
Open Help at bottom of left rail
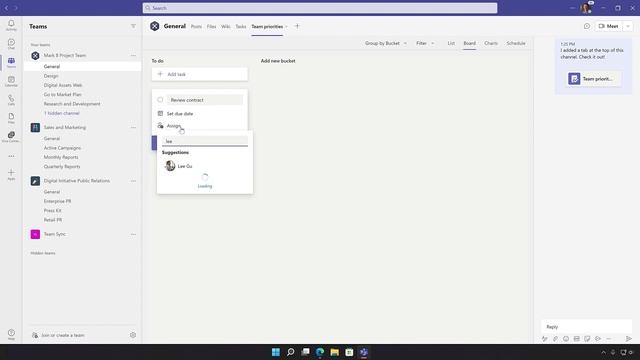point(11,335)
